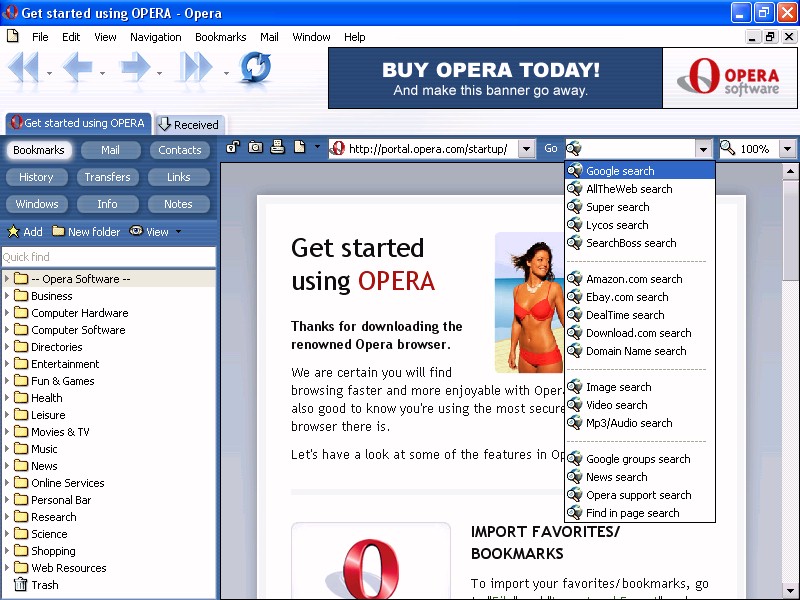Click the open padlock security icon
This screenshot has width=800, height=600.
233,147
